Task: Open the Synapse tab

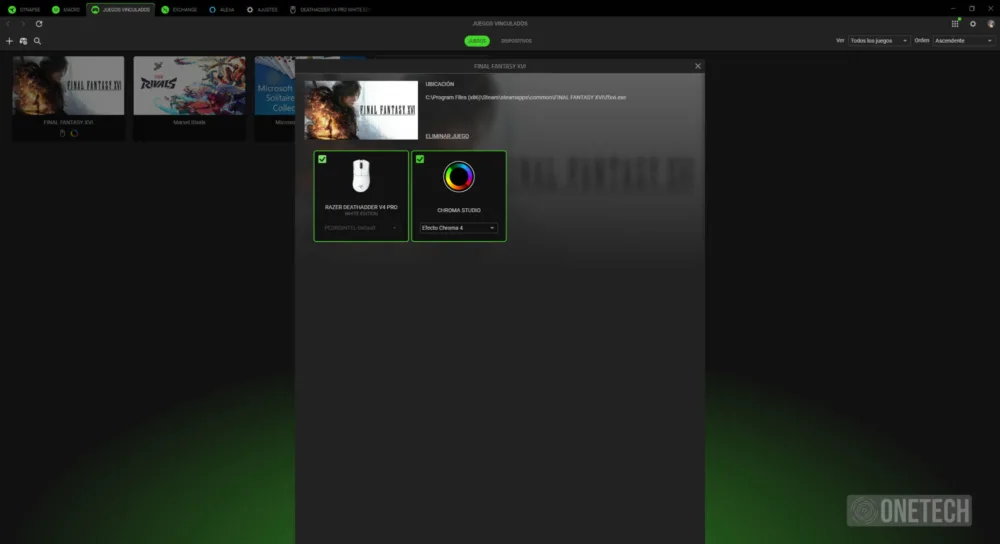Action: pos(24,10)
